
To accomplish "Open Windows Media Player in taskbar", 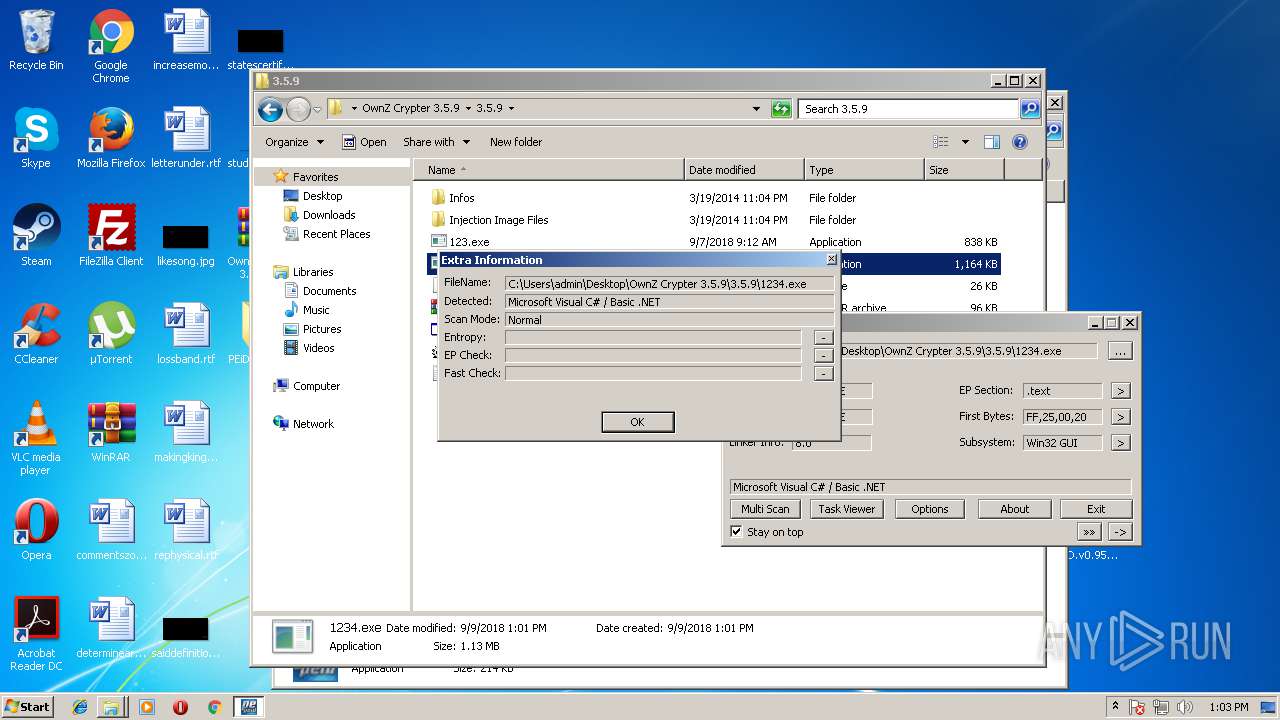I will coord(147,707).
